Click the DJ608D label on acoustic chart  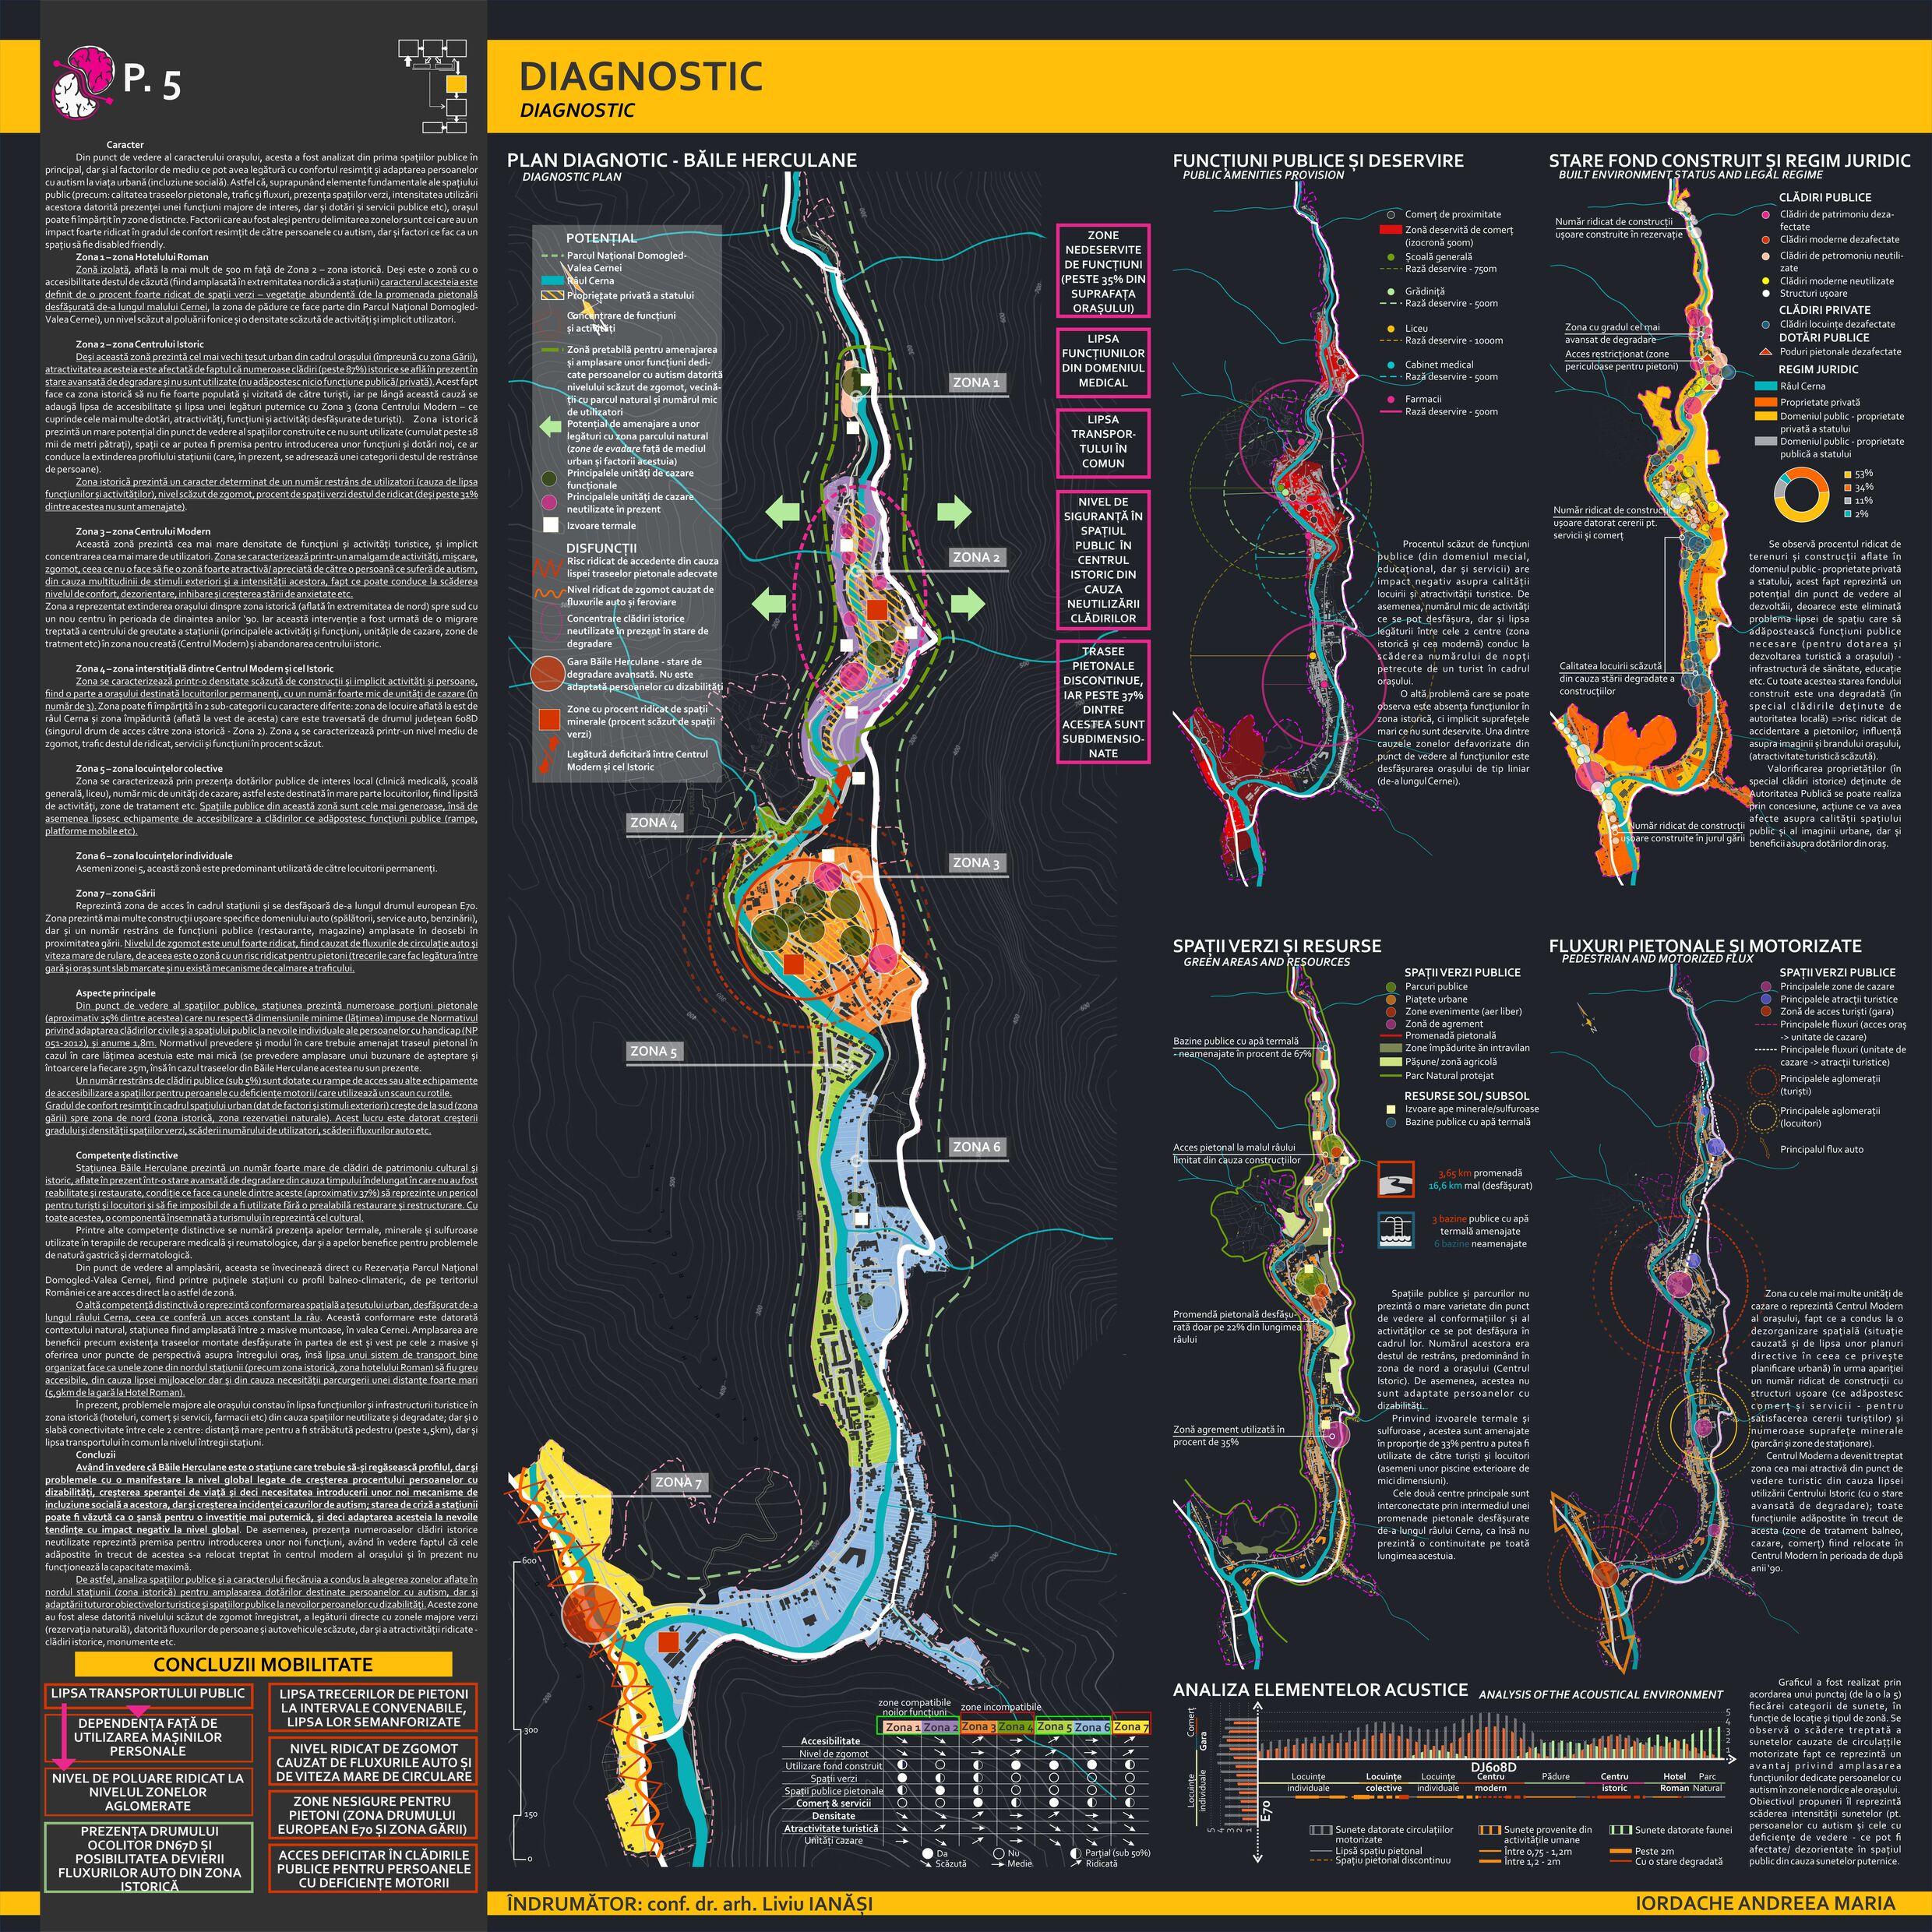tap(1495, 1767)
